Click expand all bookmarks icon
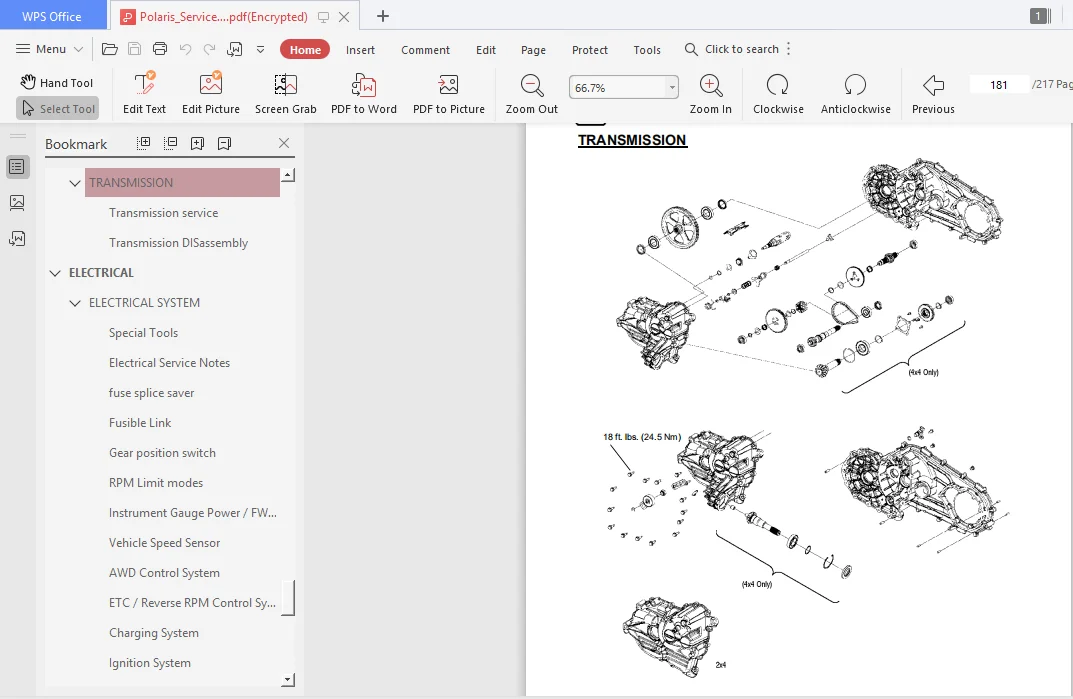 [144, 143]
